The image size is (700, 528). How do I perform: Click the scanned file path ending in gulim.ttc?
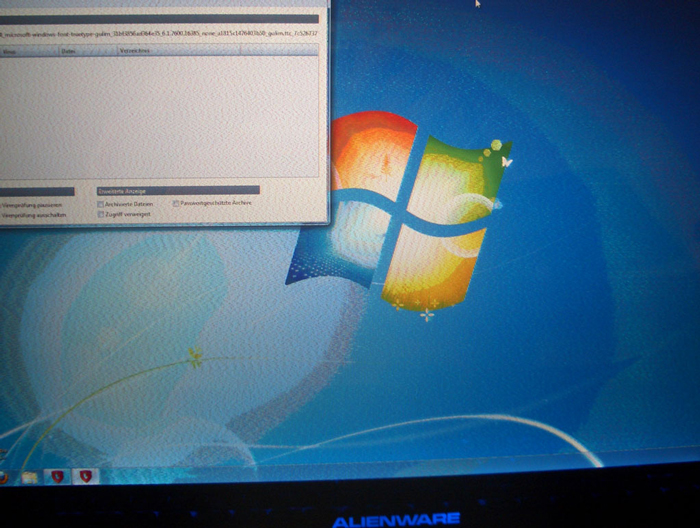pos(159,34)
